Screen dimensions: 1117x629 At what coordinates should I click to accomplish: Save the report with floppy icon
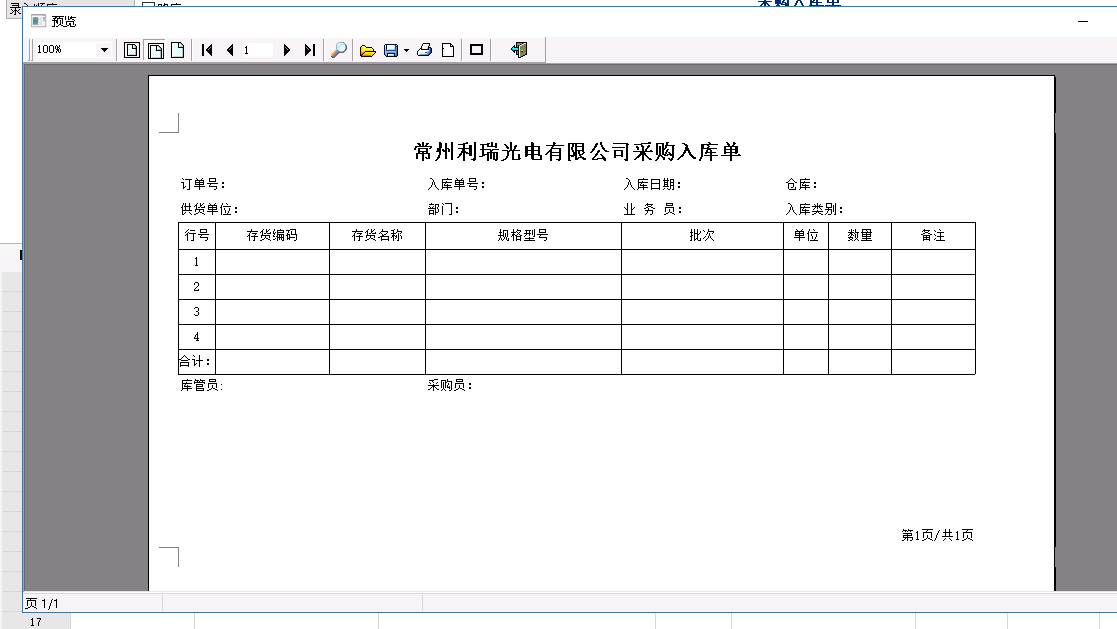point(391,50)
